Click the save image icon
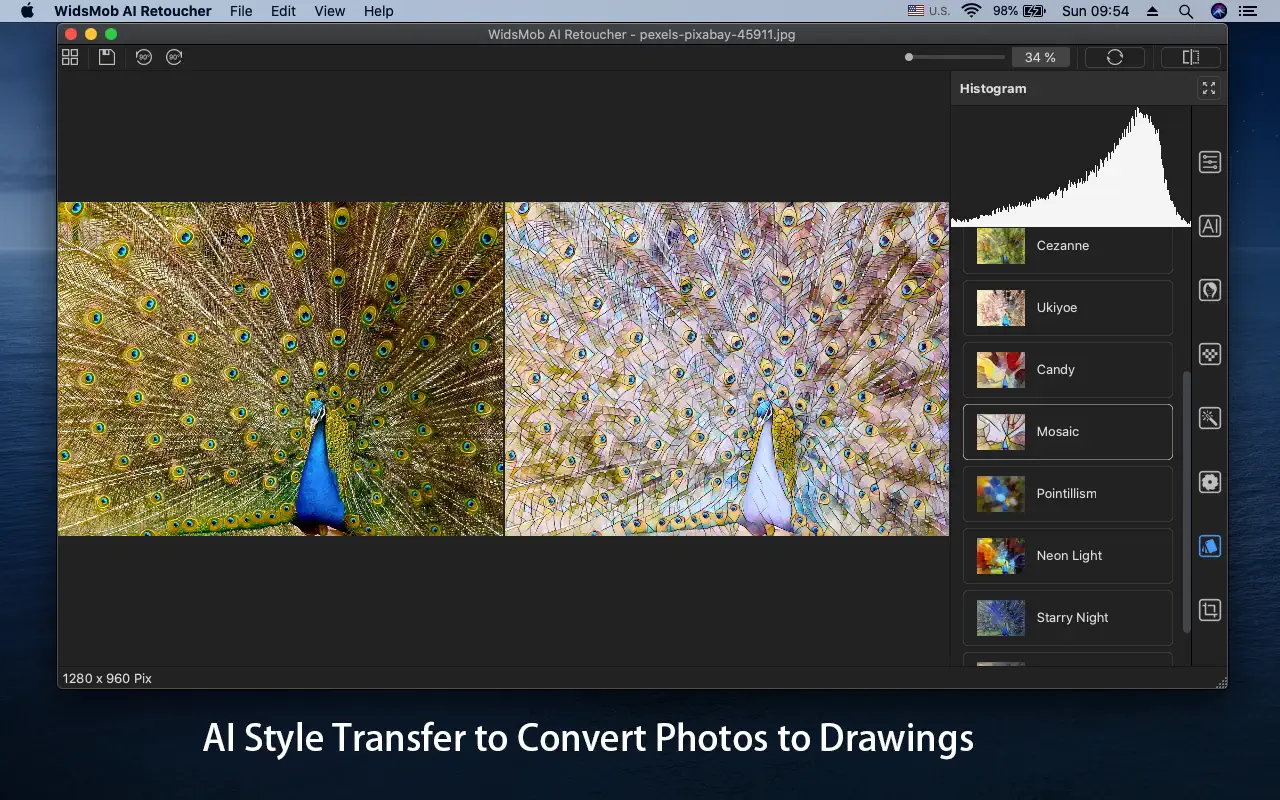This screenshot has height=800, width=1280. point(106,57)
